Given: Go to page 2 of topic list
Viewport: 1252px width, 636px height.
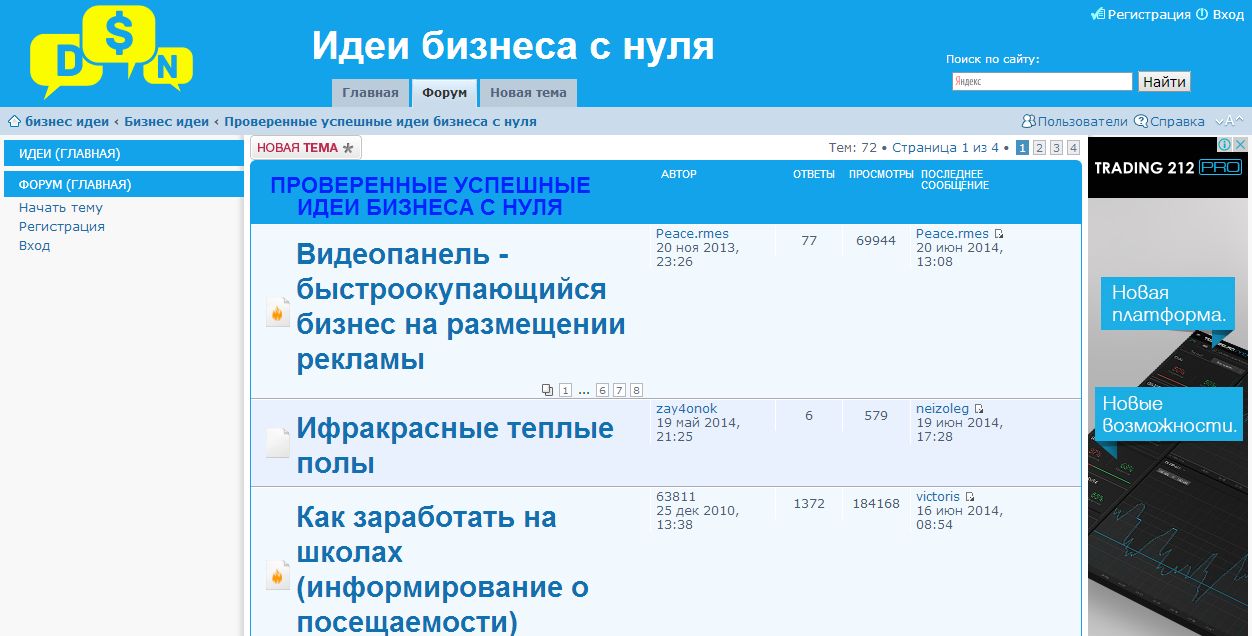Looking at the screenshot, I should coord(1039,148).
